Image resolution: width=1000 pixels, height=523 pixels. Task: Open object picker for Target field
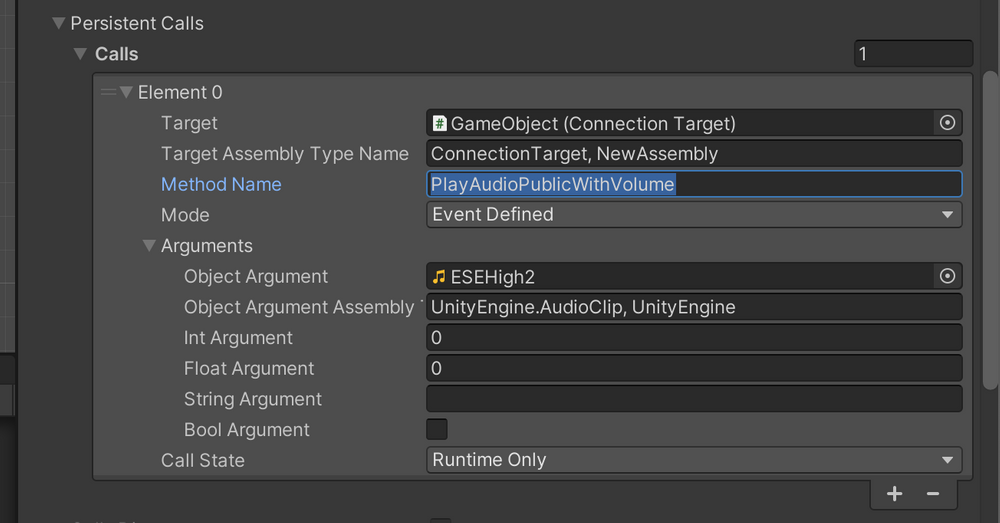947,123
